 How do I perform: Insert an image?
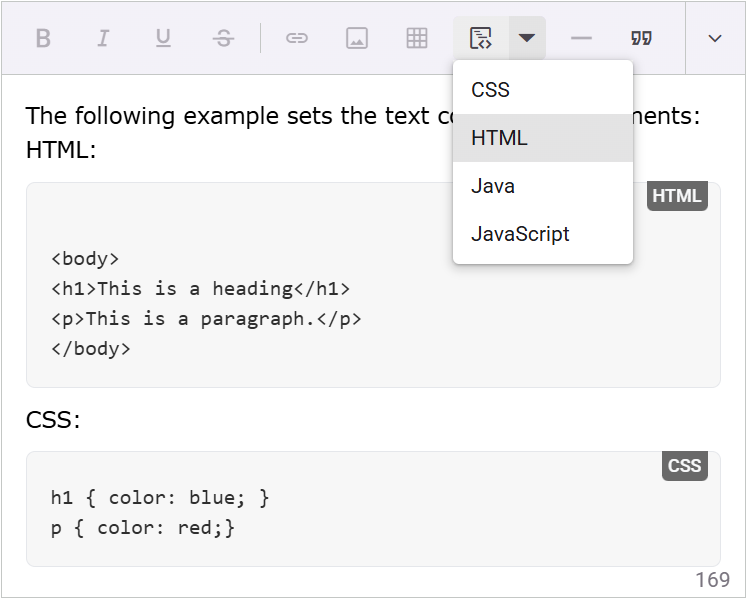[357, 38]
